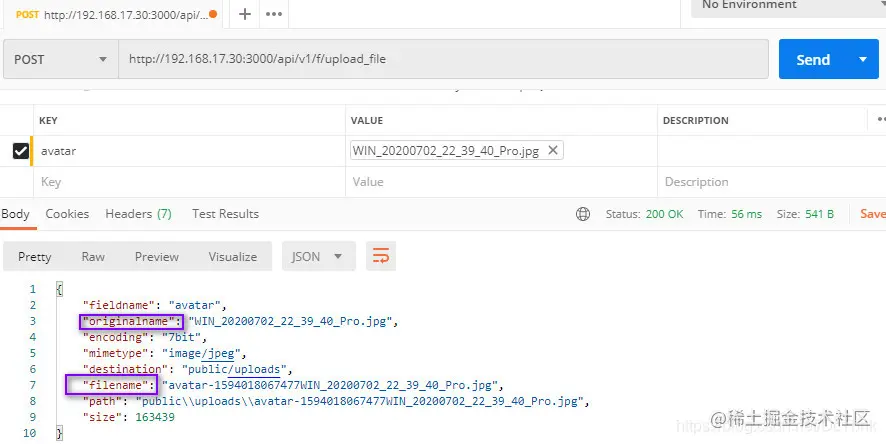Click the VALUE column header
This screenshot has width=886, height=444.
pos(367,120)
